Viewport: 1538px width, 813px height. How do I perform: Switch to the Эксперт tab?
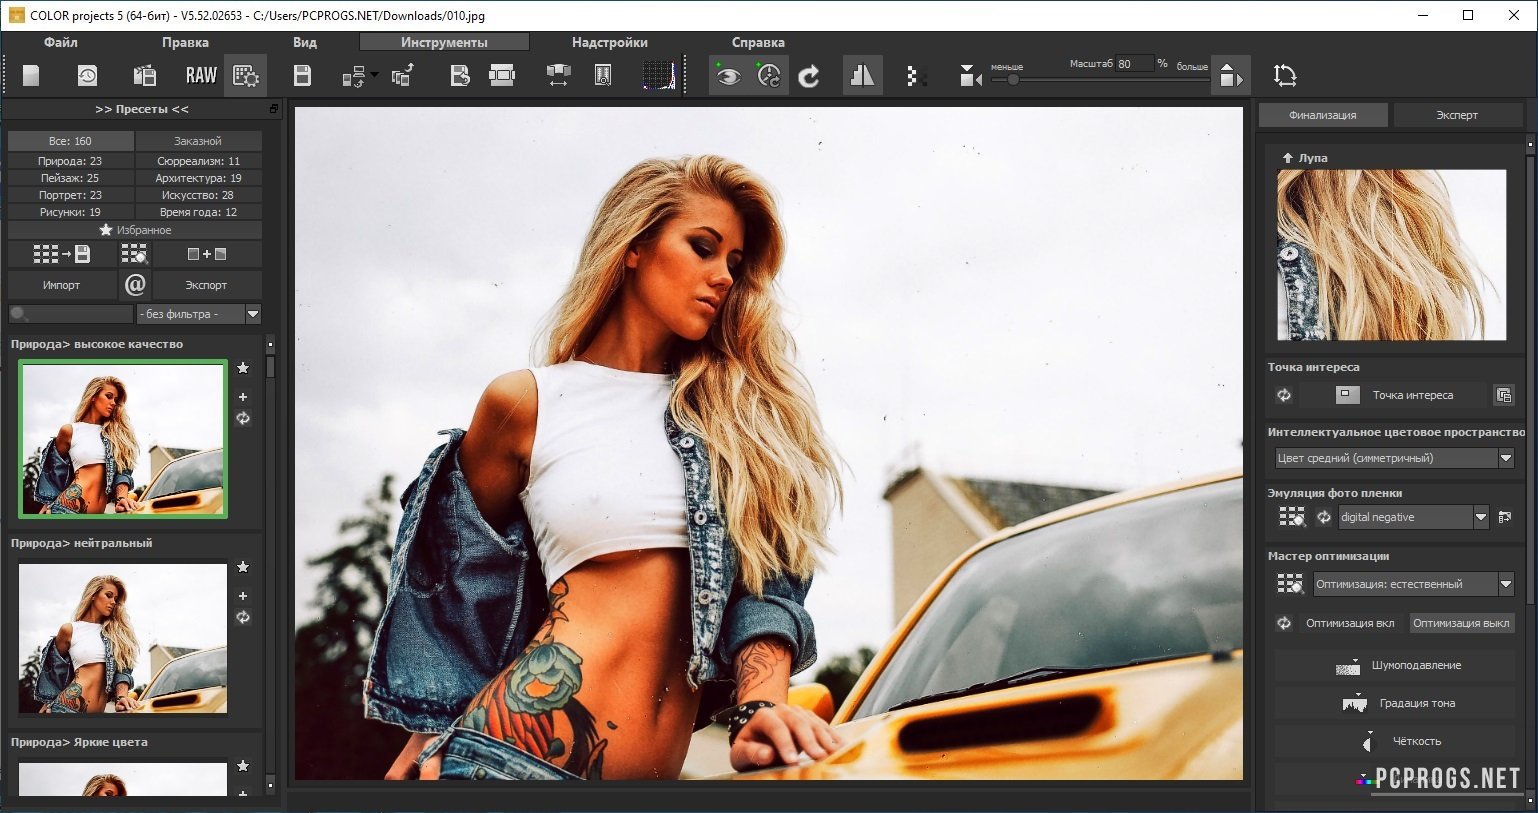click(x=1456, y=115)
